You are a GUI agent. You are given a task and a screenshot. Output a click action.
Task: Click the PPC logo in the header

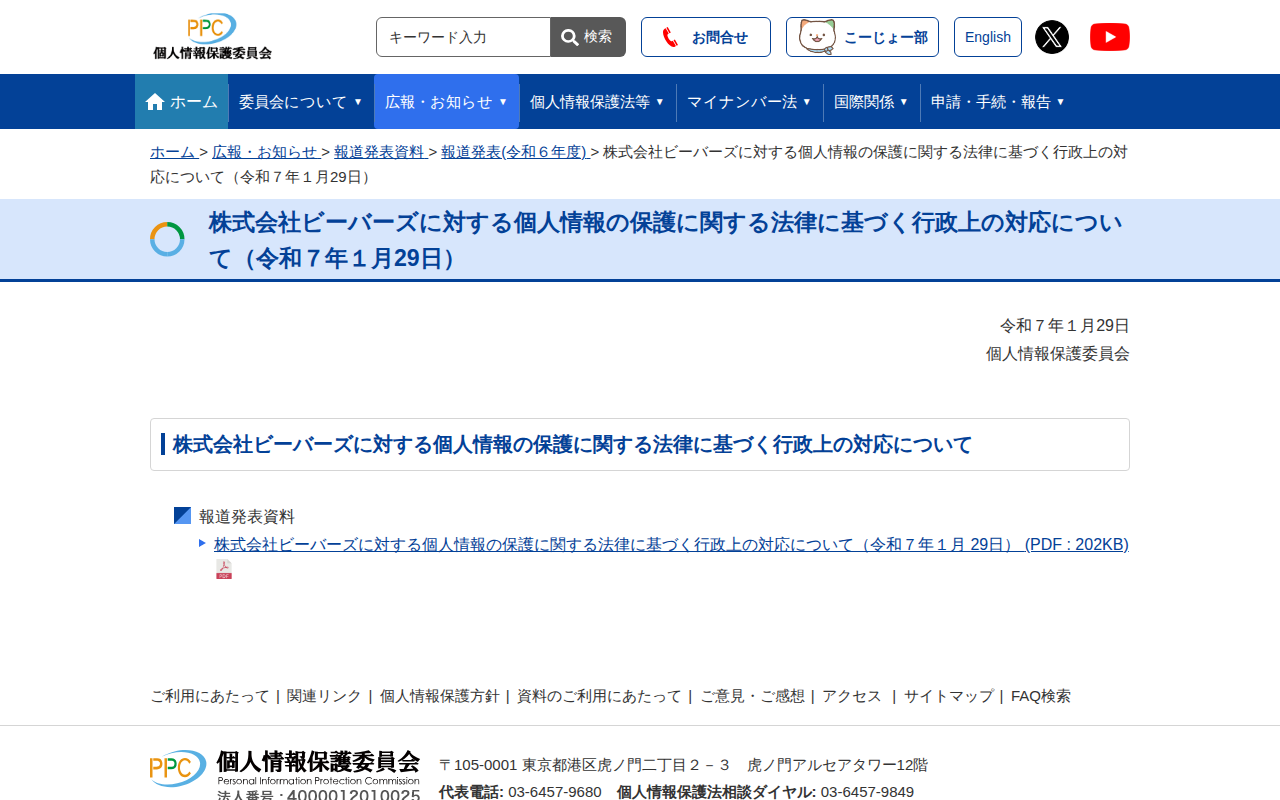click(212, 37)
